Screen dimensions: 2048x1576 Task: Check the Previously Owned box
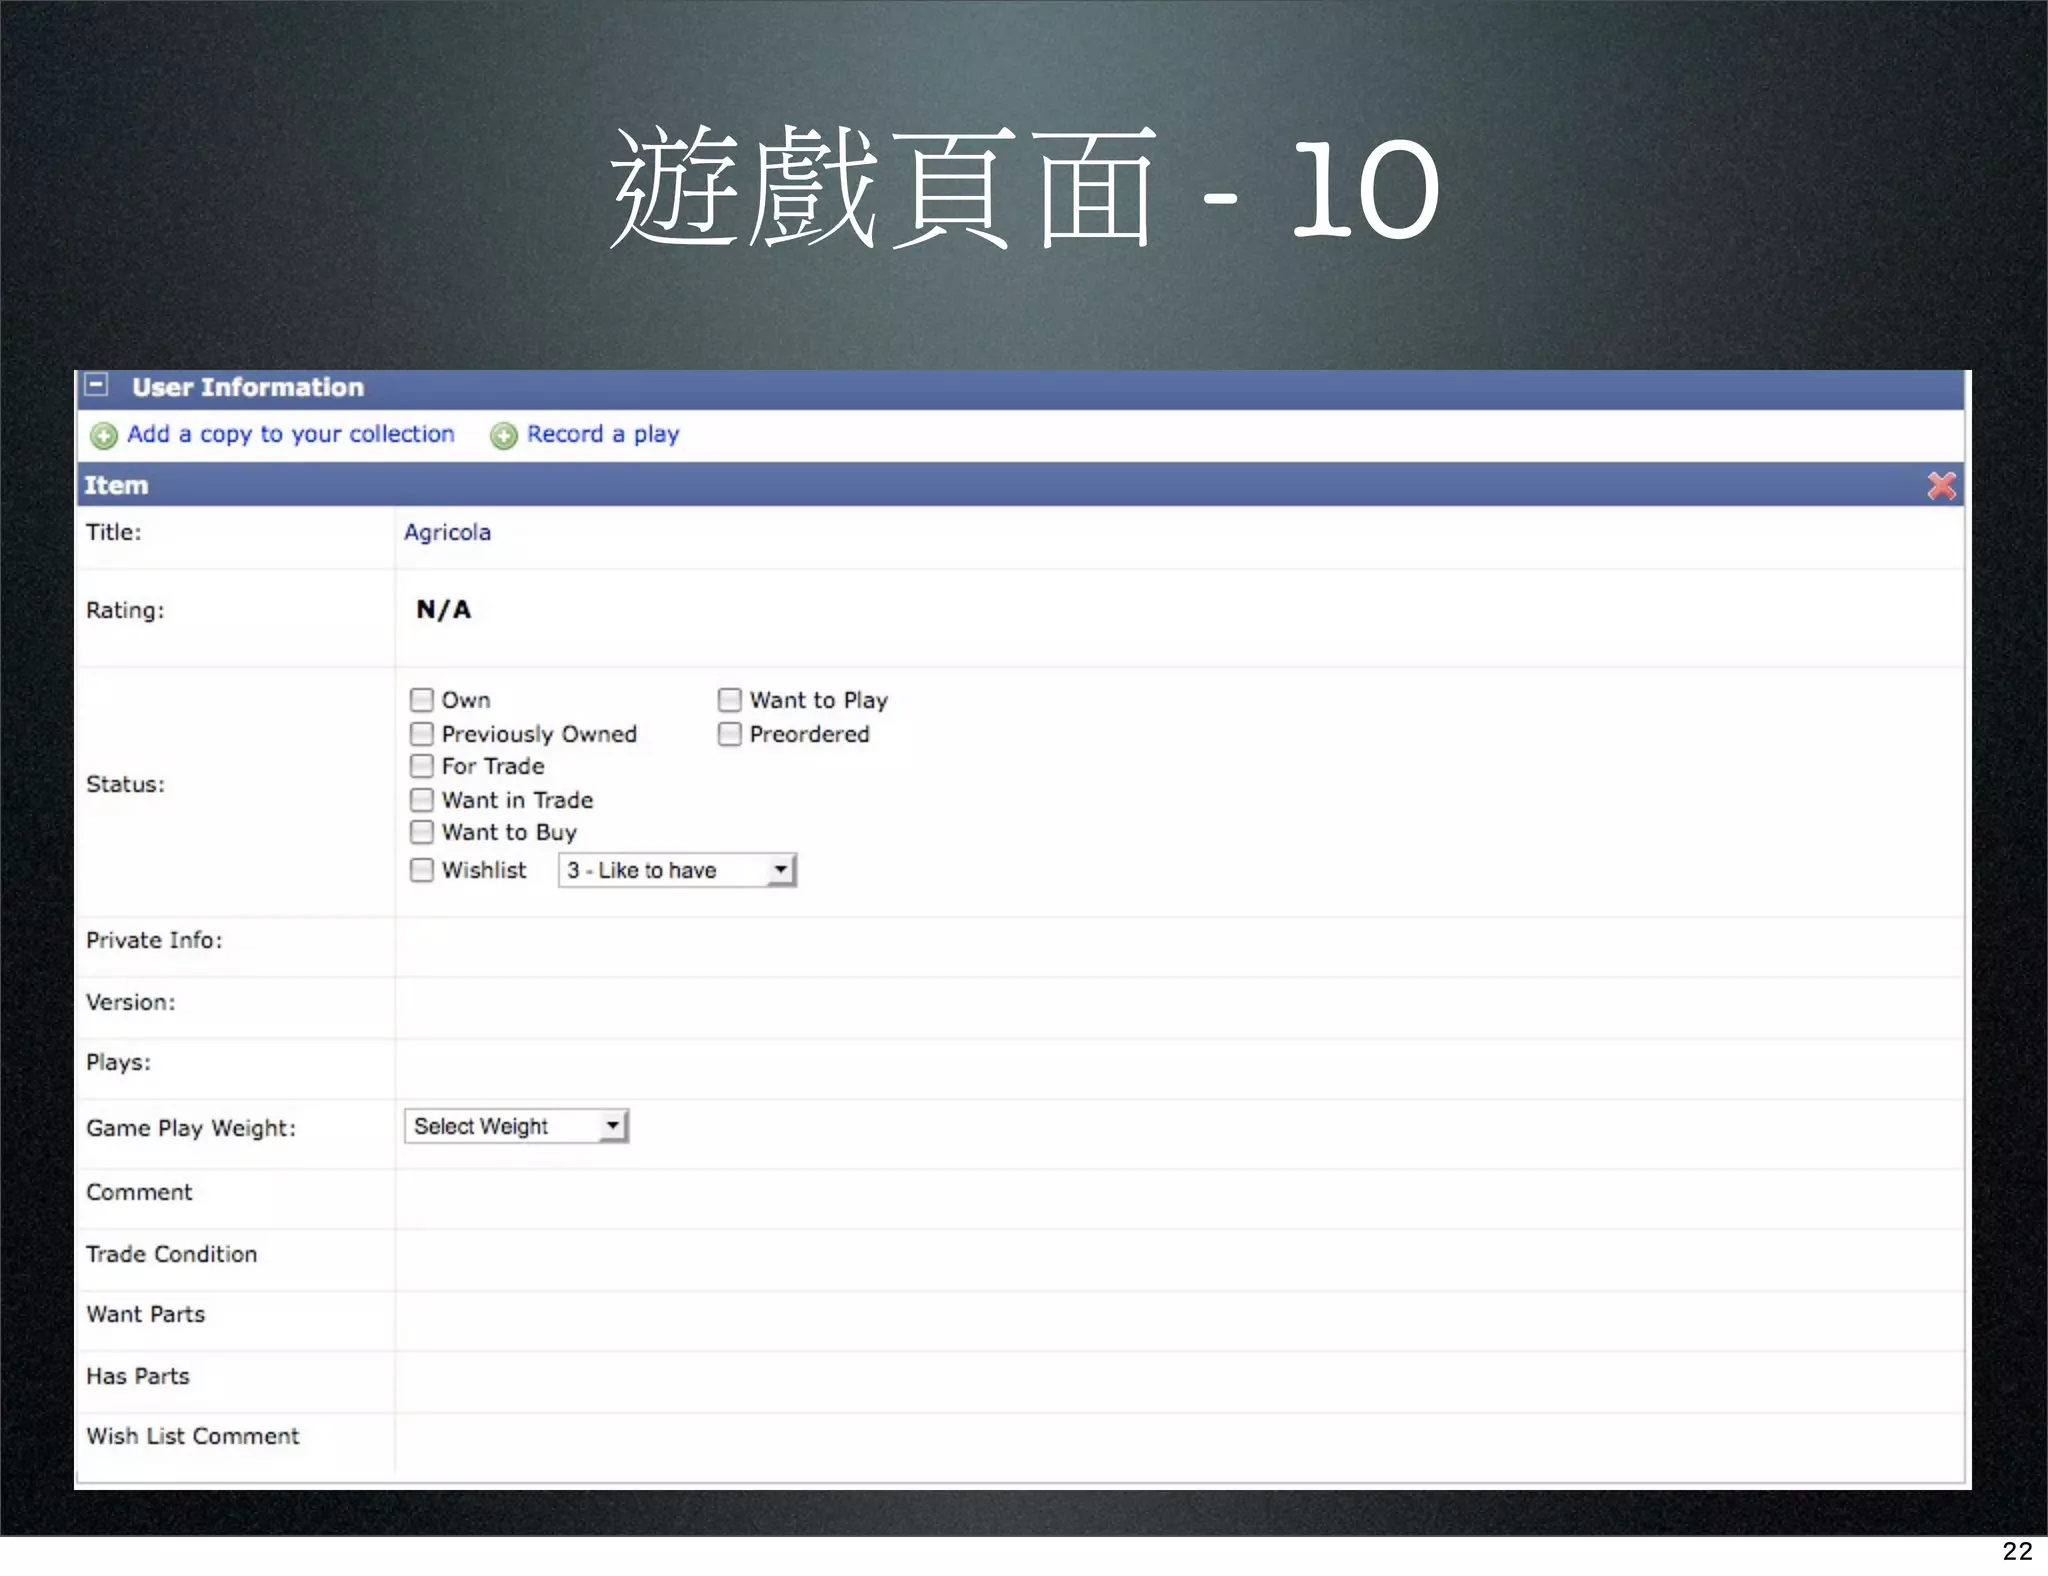point(422,734)
